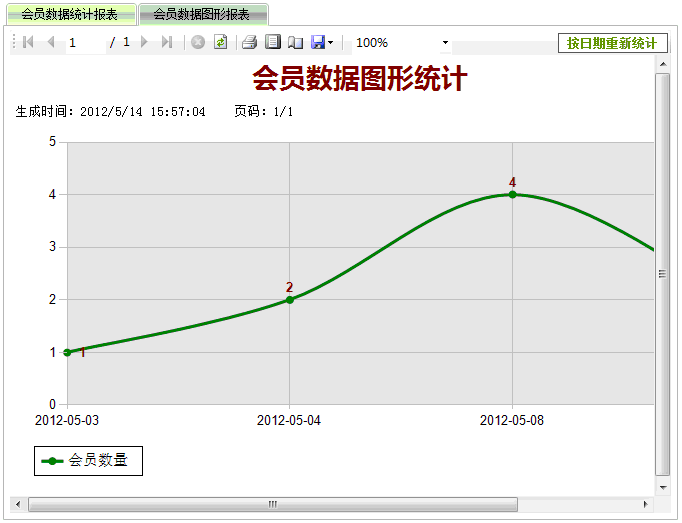Click the stop rendering icon
This screenshot has height=523, width=682.
click(198, 43)
